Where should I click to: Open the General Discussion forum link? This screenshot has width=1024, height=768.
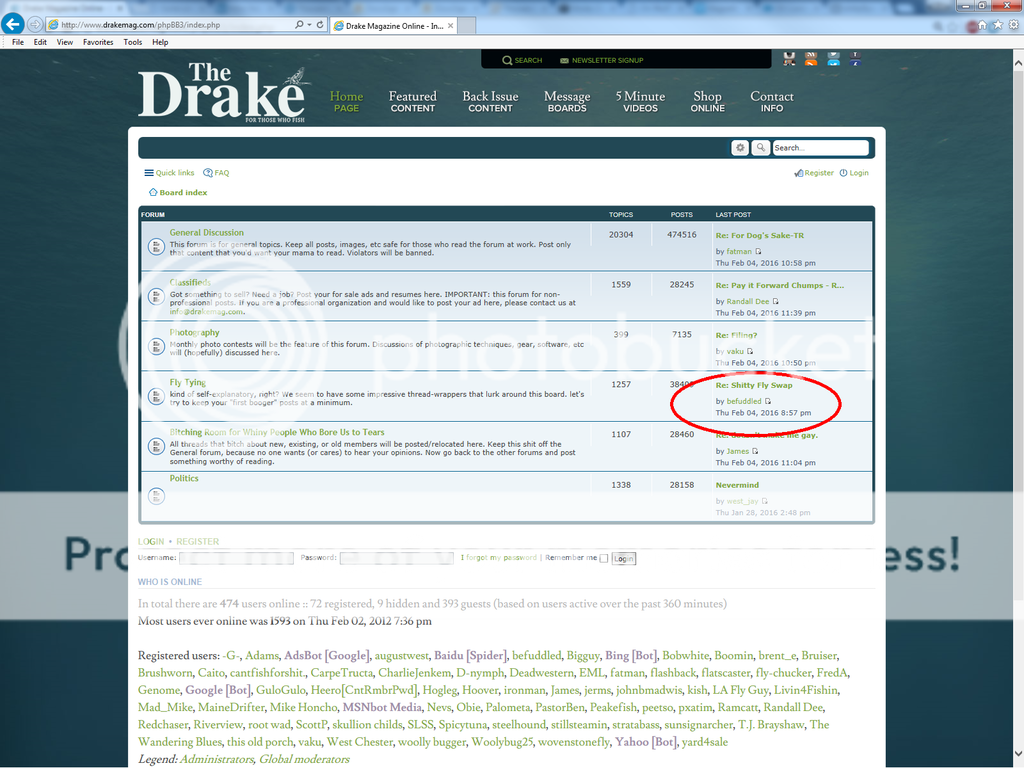[206, 232]
